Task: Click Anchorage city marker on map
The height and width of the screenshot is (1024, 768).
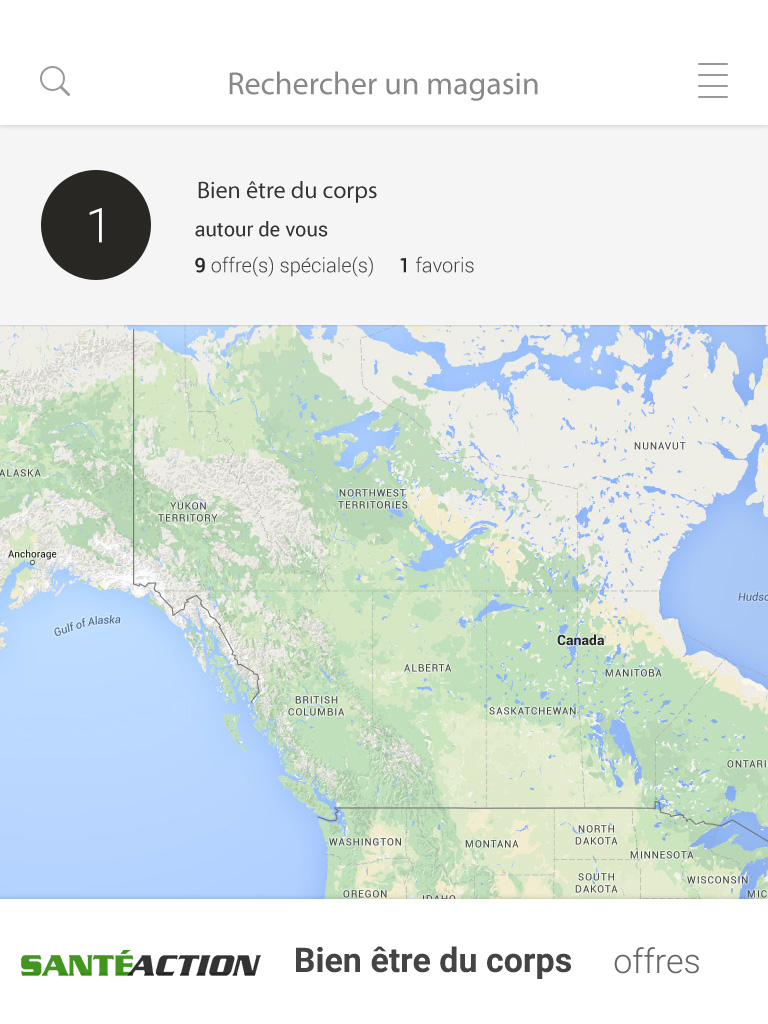Action: 32,563
